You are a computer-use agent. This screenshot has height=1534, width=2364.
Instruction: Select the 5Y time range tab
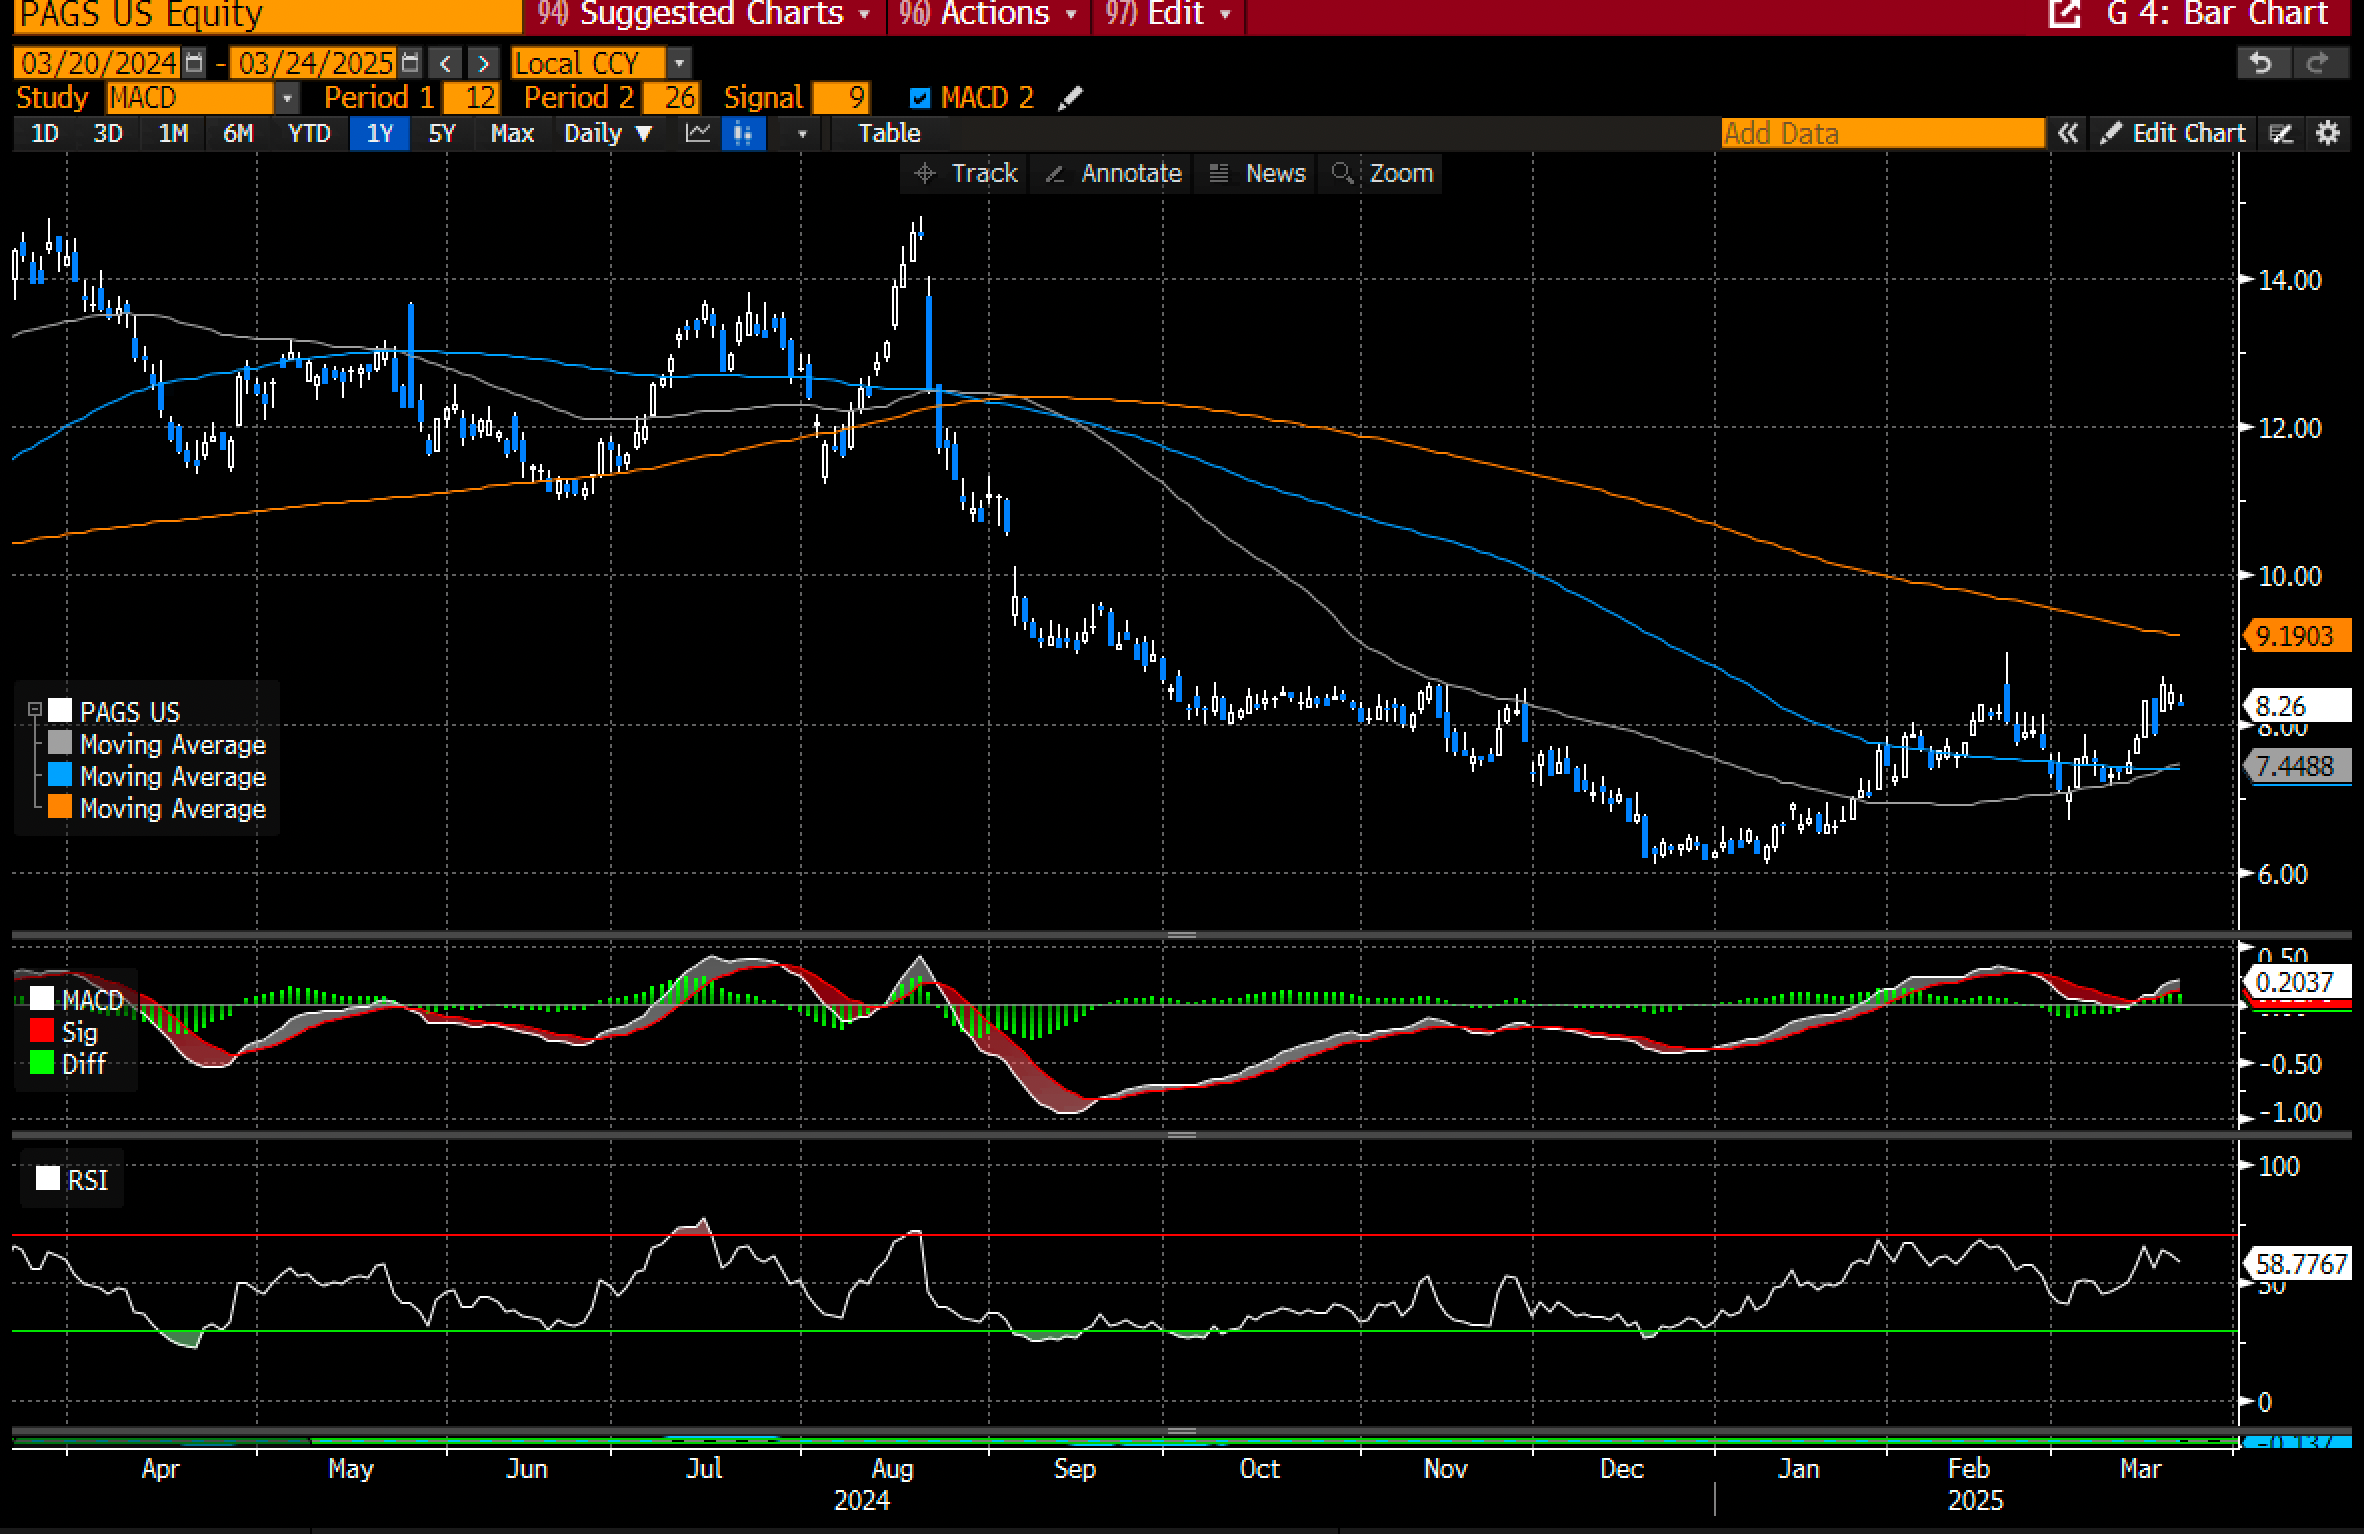click(x=441, y=133)
